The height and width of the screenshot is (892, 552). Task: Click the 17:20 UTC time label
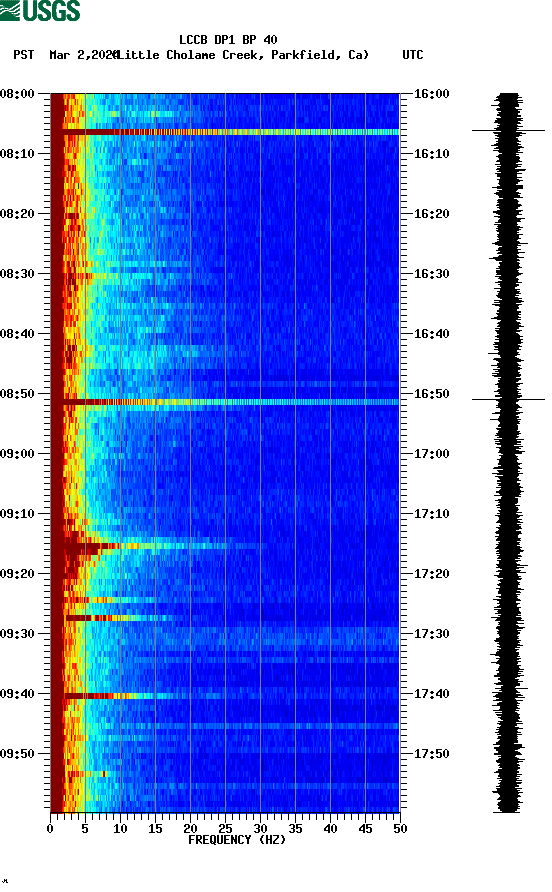(x=431, y=573)
